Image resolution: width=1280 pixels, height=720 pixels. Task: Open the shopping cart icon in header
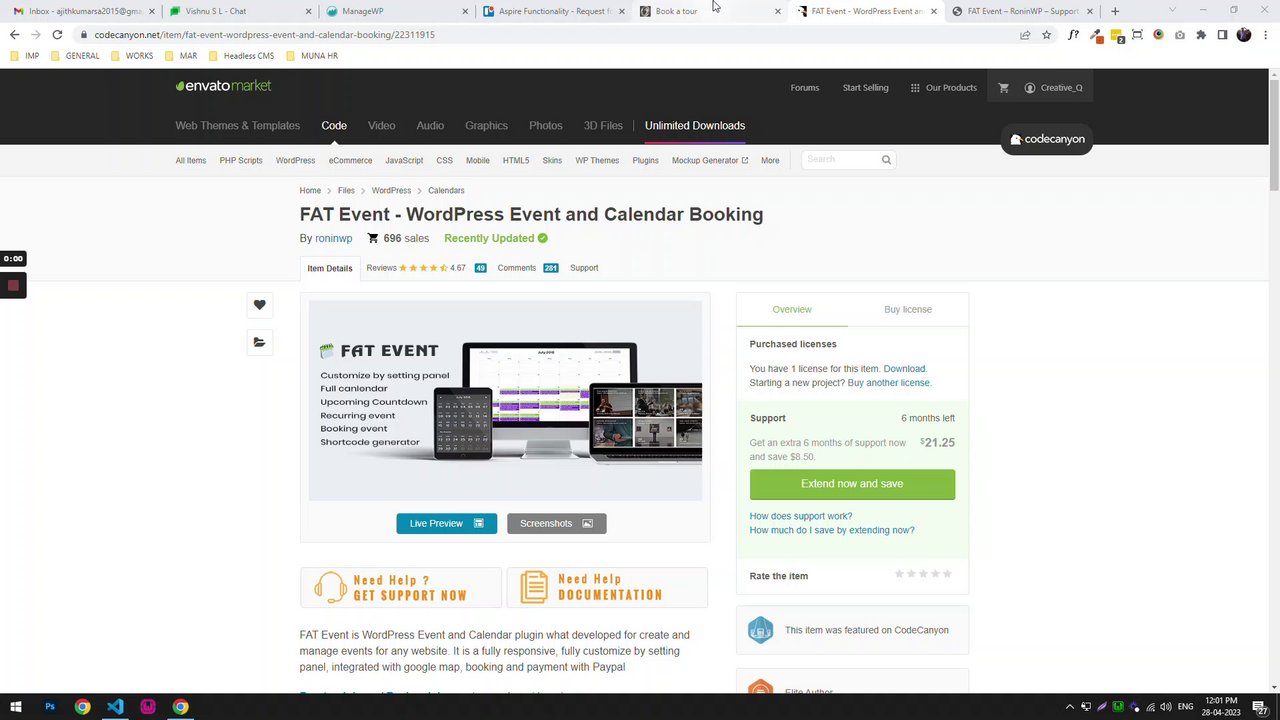point(1003,88)
